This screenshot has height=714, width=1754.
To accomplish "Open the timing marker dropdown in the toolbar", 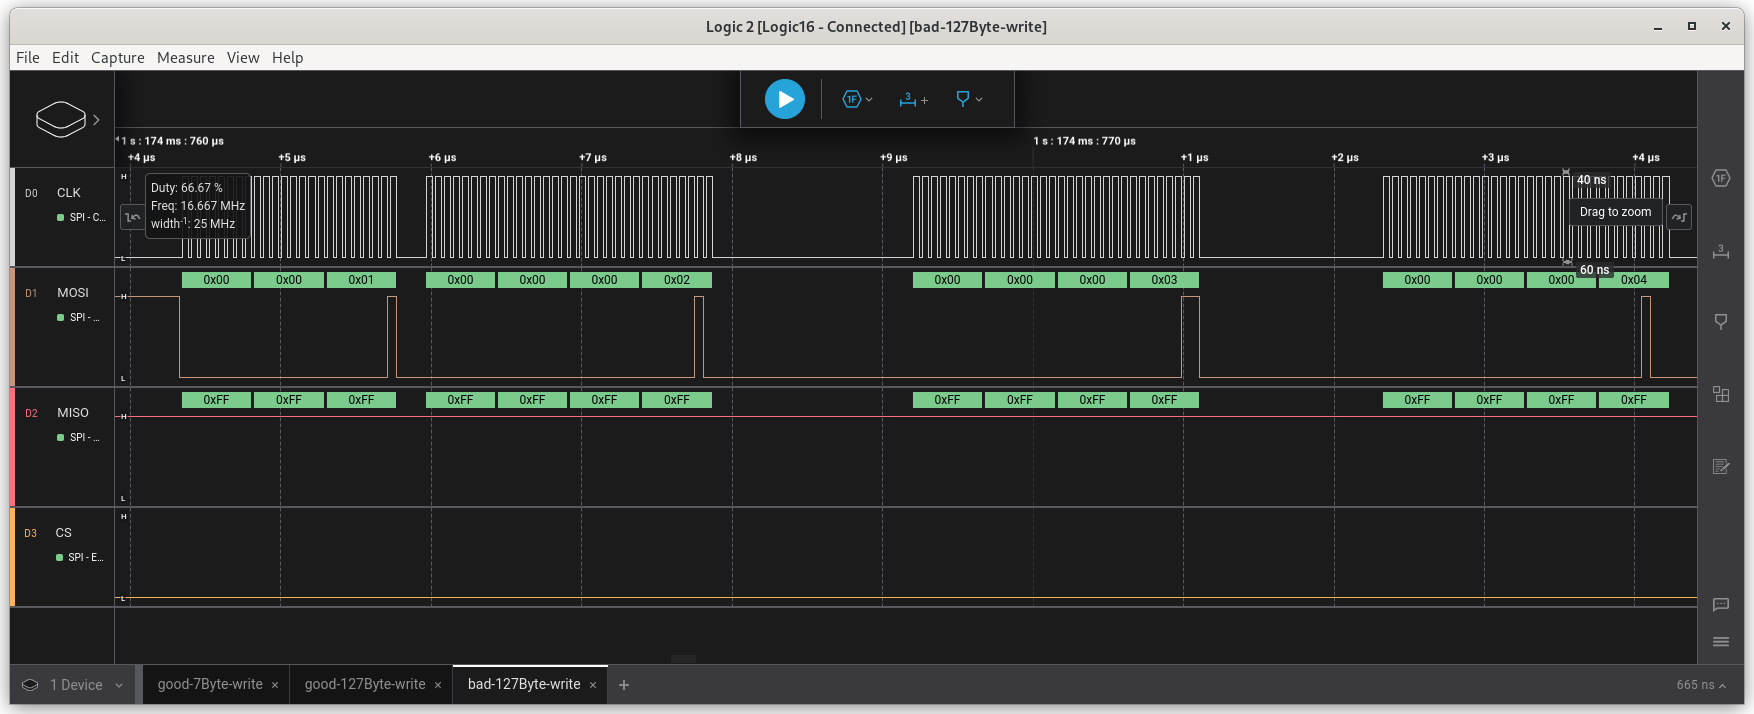I will (x=969, y=99).
